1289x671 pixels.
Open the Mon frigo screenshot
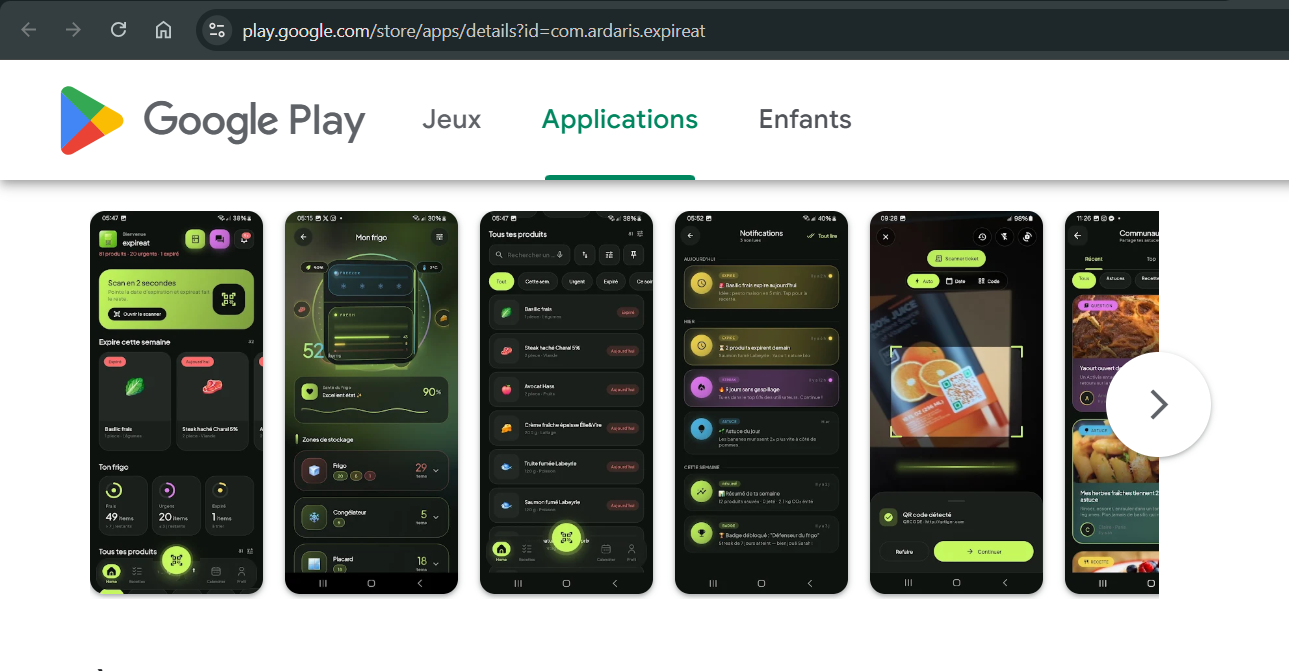tap(372, 403)
